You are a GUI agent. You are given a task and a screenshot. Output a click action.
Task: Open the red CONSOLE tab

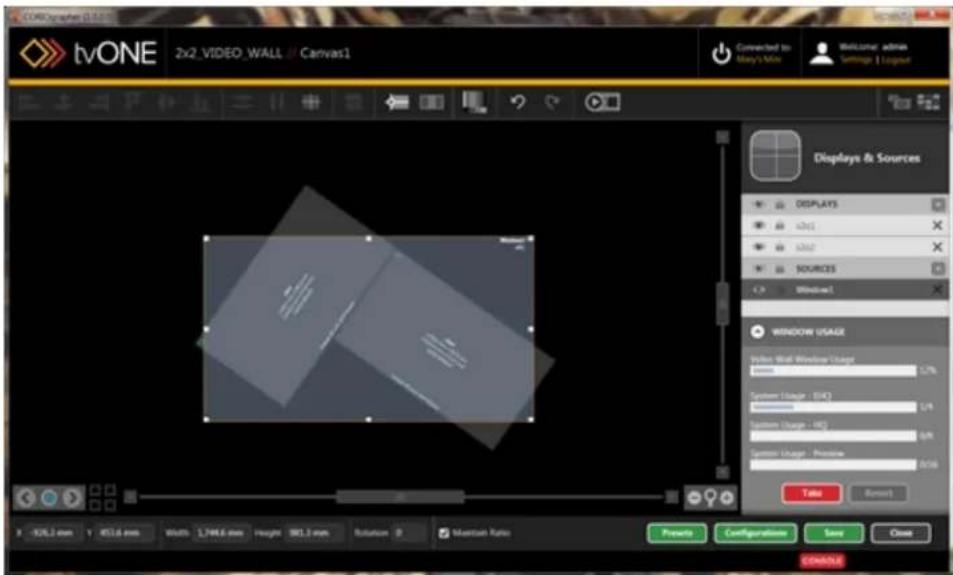pyautogui.click(x=822, y=561)
